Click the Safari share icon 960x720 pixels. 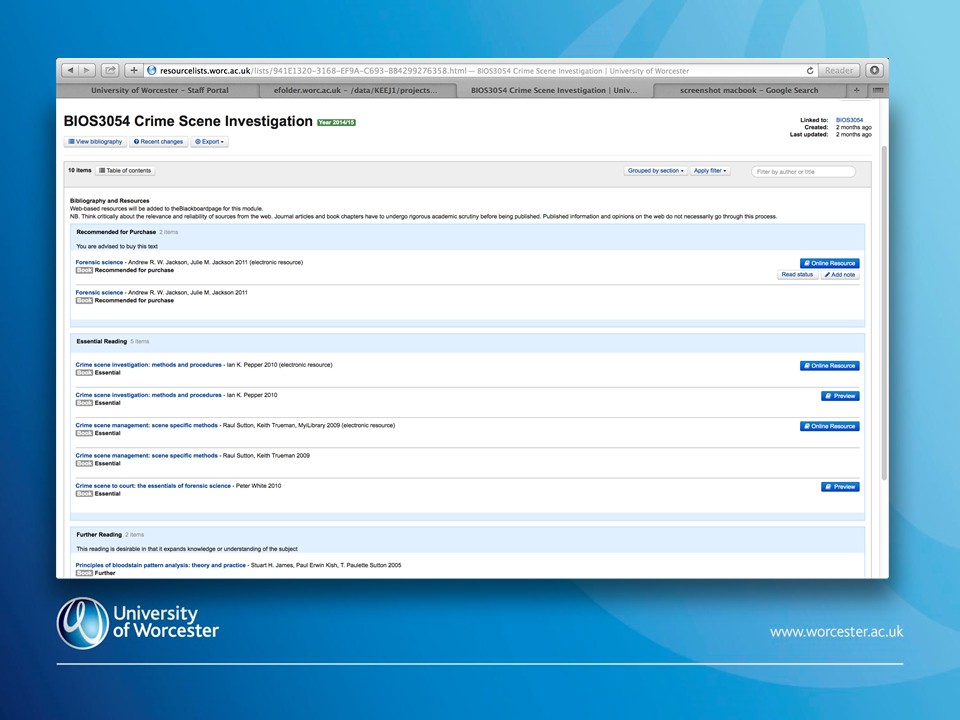tap(110, 71)
